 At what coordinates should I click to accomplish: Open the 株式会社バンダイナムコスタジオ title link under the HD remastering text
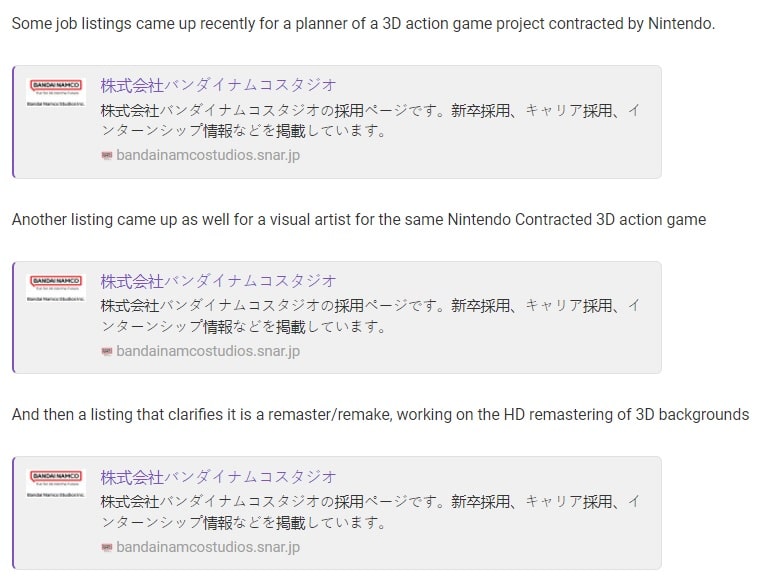tap(218, 477)
